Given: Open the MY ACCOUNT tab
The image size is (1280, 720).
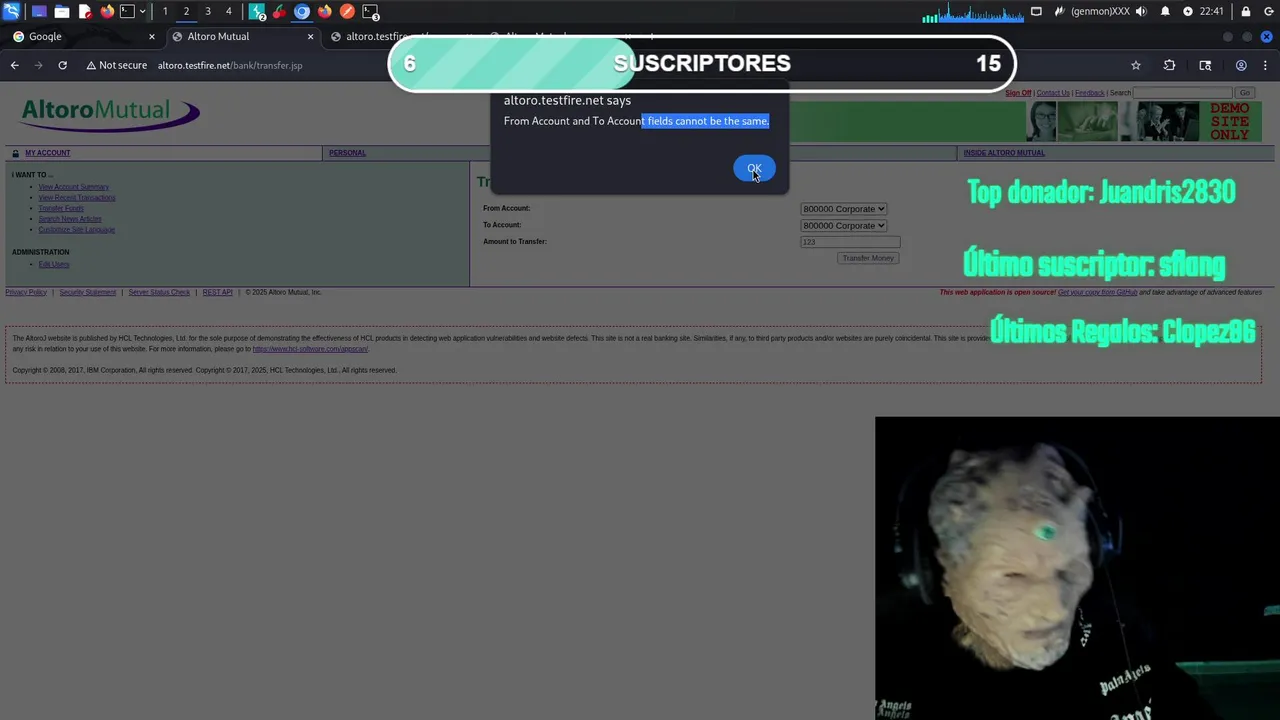Looking at the screenshot, I should [x=47, y=153].
